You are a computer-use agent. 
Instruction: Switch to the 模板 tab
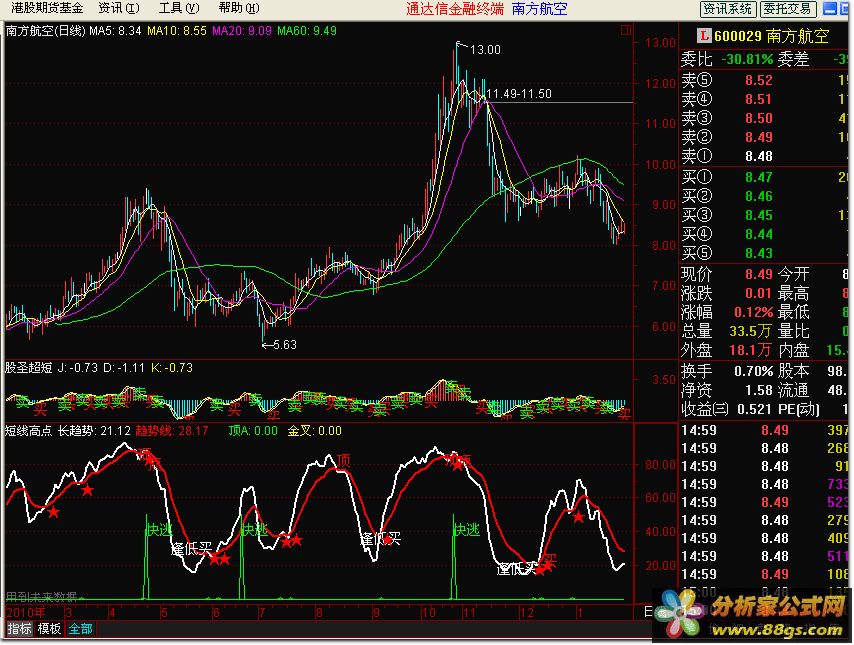[49, 629]
